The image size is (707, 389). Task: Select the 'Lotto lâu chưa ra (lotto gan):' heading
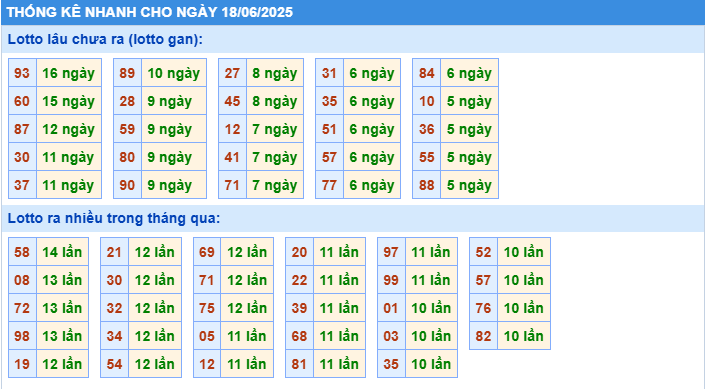click(105, 39)
